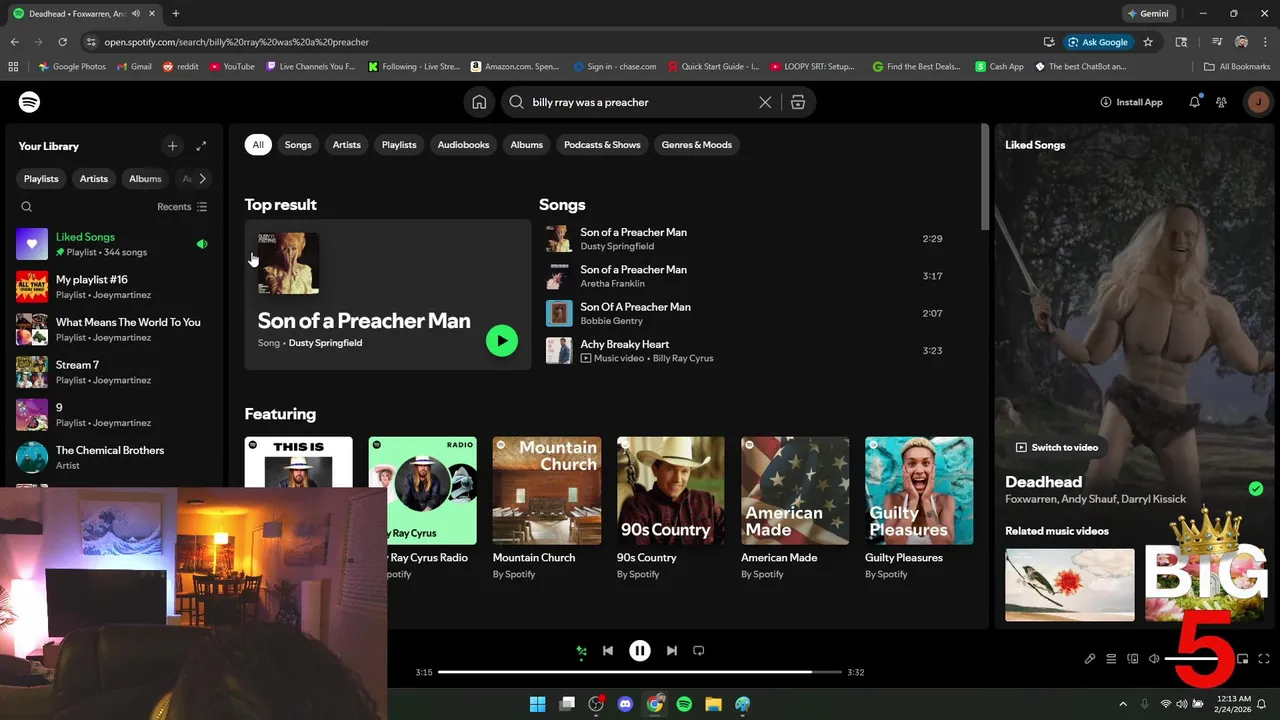The image size is (1280, 720).
Task: Select Genres & Moods filter
Action: tap(697, 145)
